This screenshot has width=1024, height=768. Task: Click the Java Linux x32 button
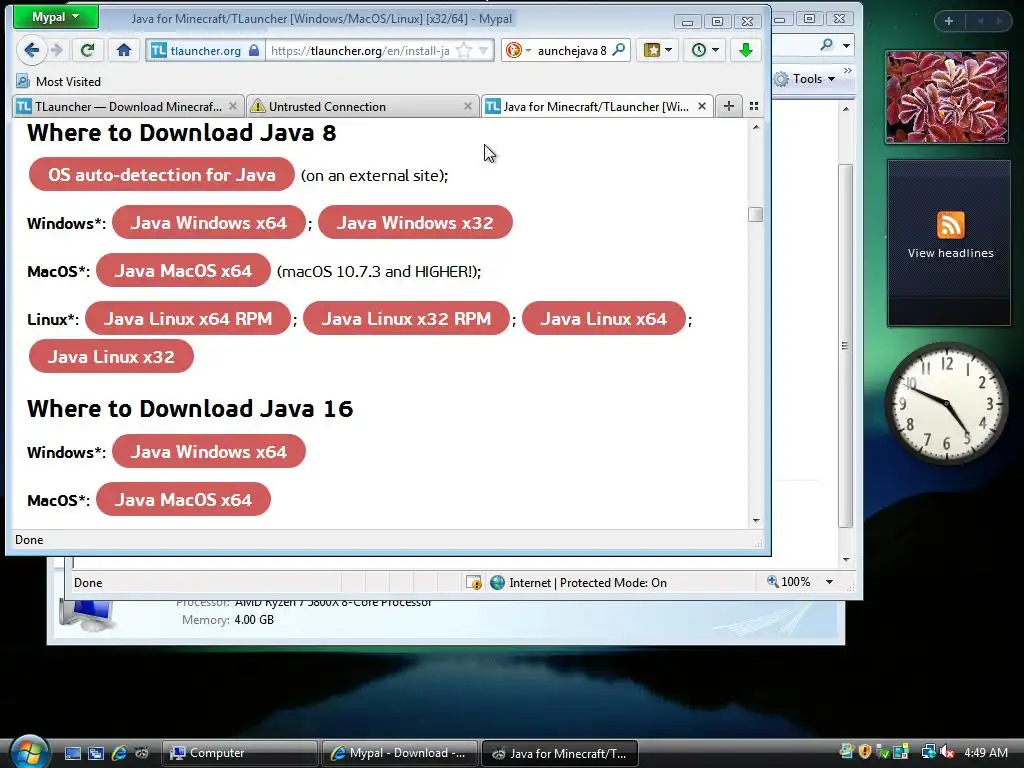click(111, 357)
